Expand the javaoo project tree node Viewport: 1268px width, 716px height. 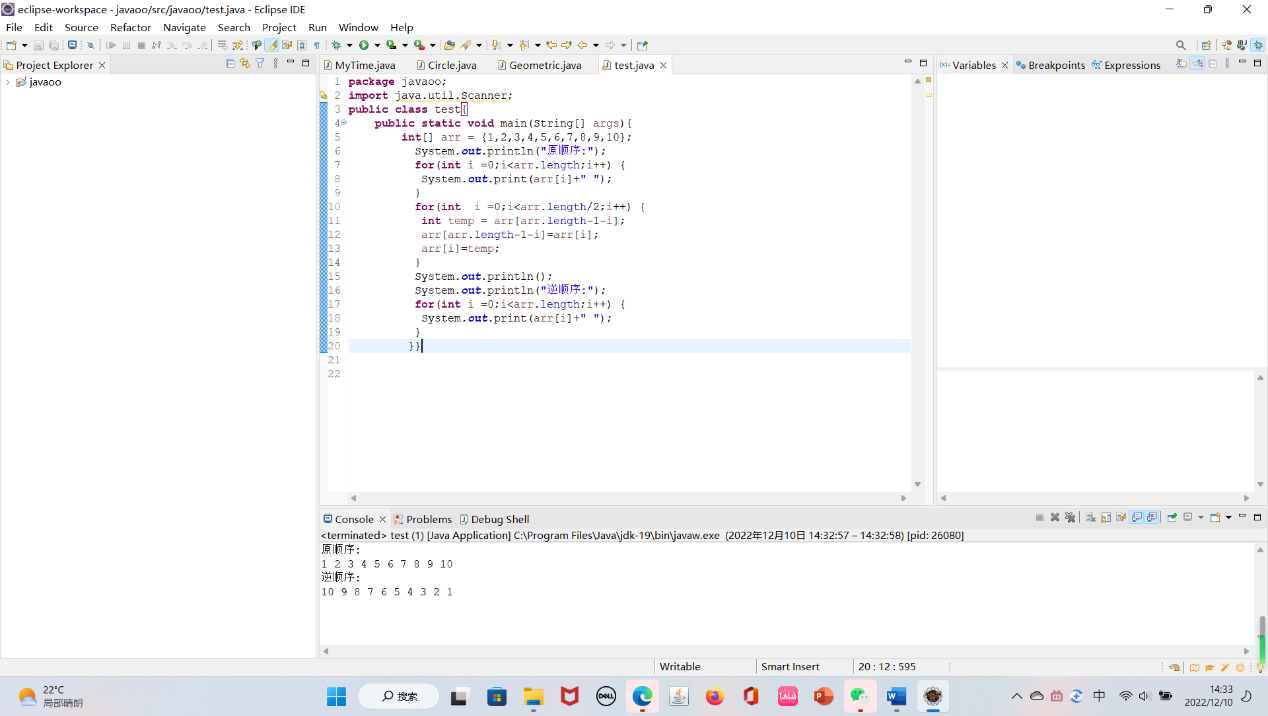[8, 82]
